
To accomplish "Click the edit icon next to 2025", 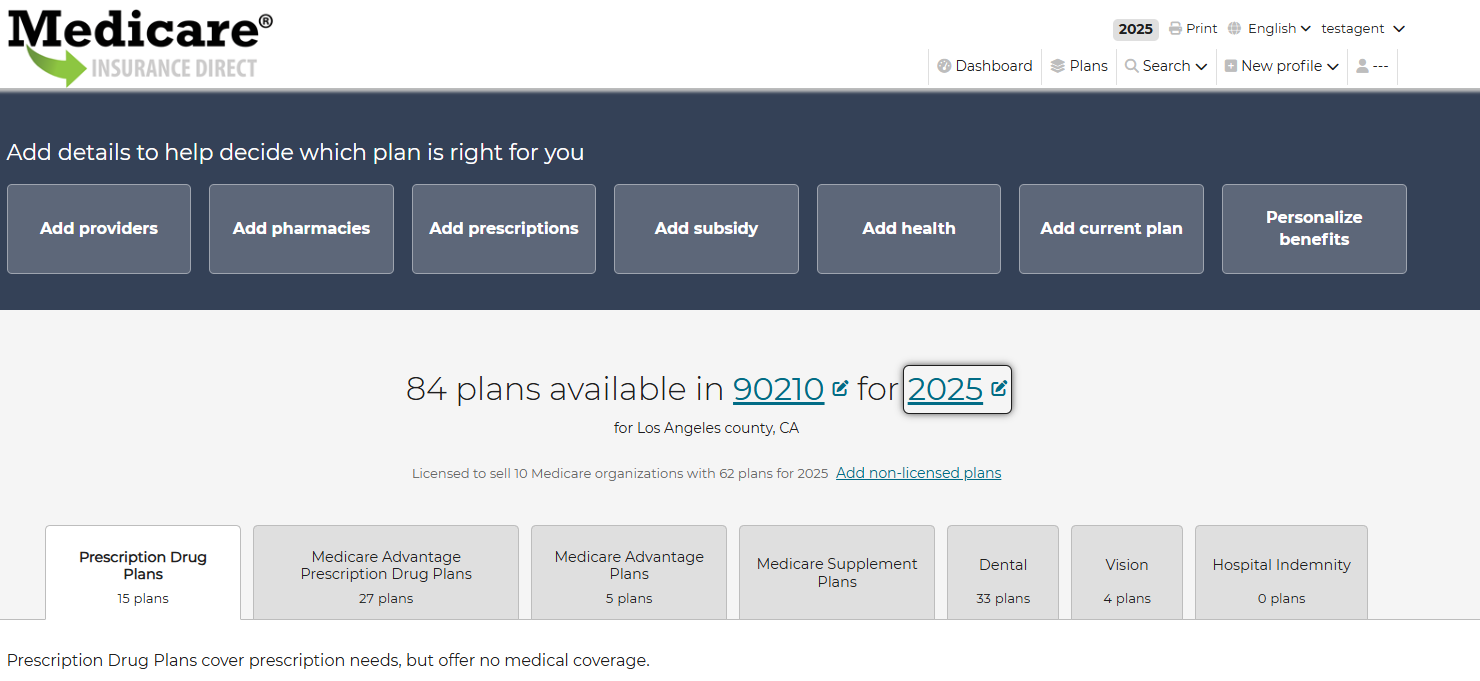I will coord(999,388).
